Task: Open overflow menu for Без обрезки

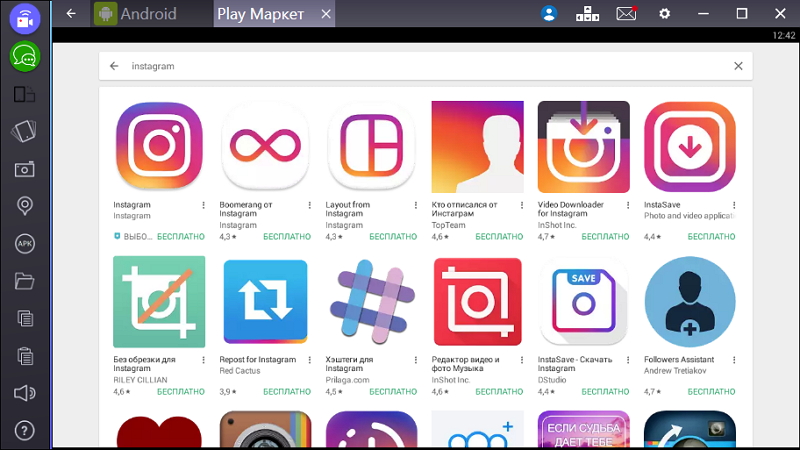Action: [x=204, y=360]
